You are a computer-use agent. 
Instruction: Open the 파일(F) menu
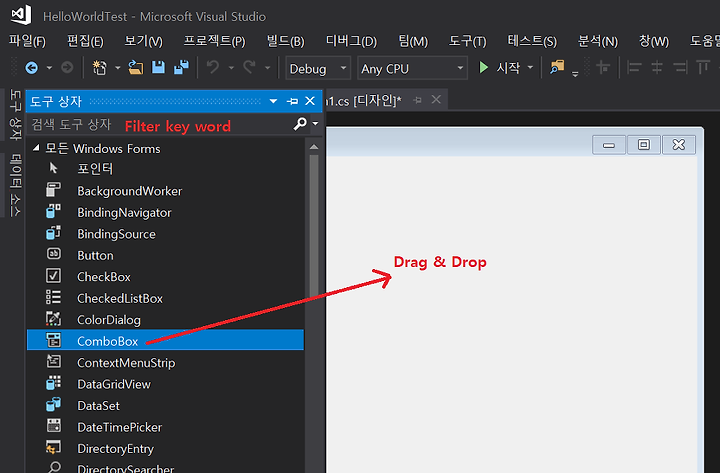coord(27,41)
